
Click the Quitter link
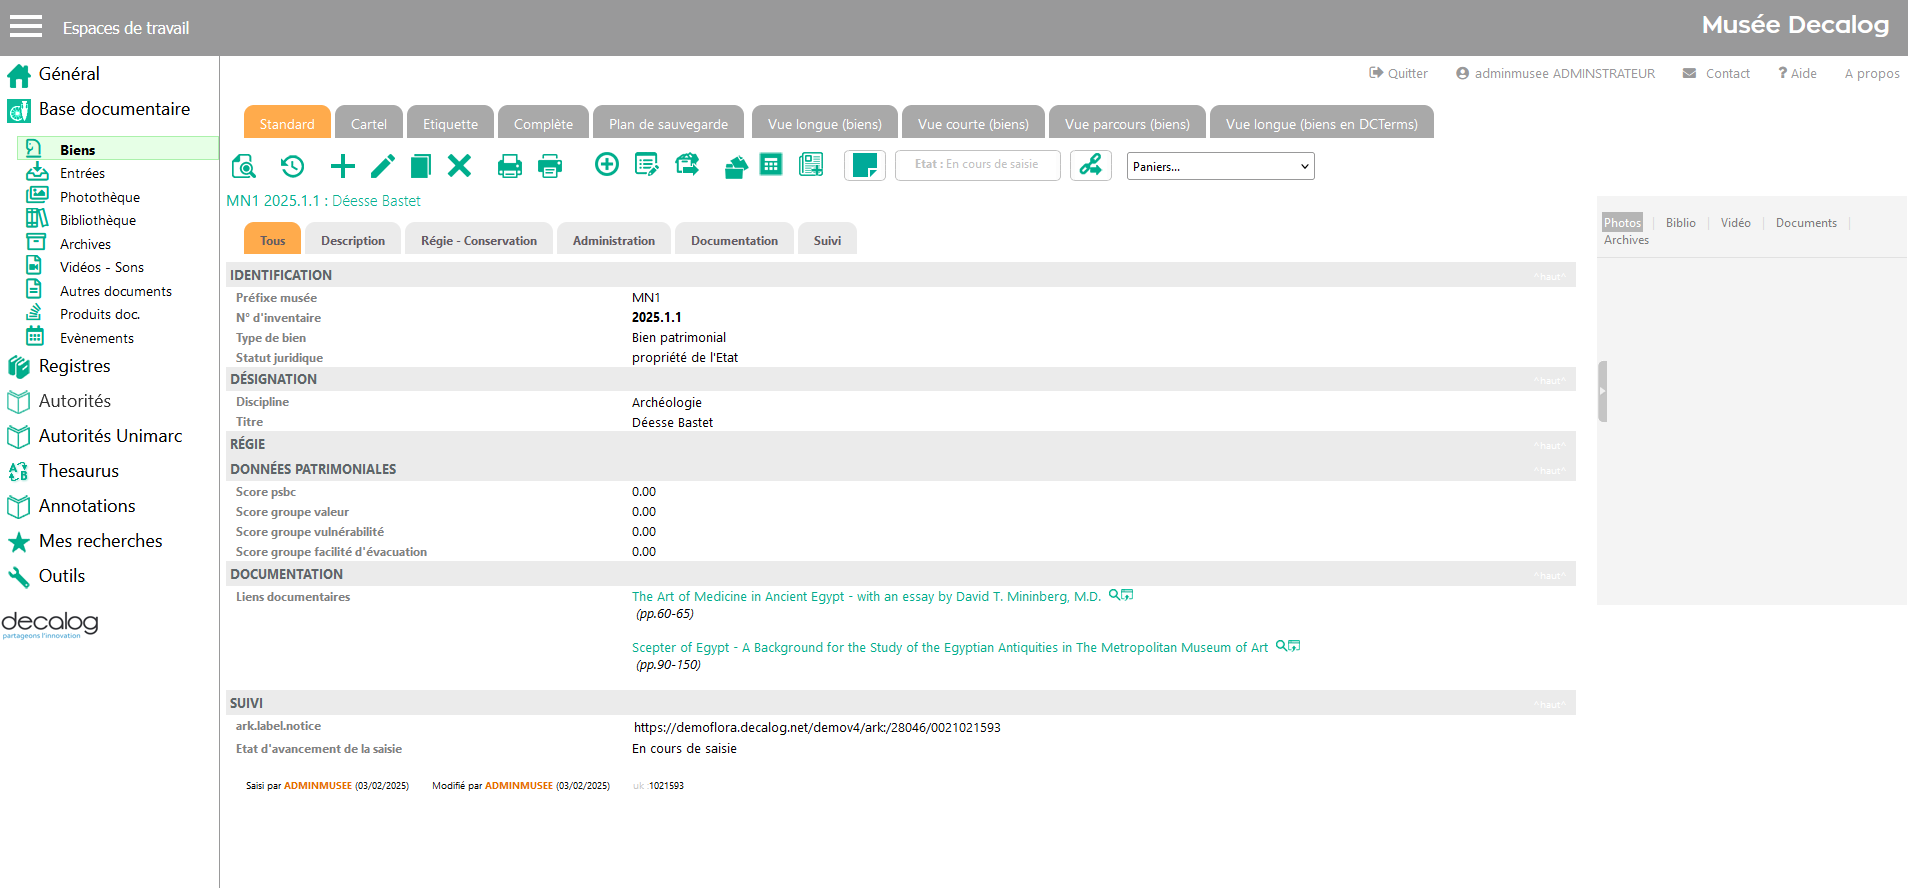(1398, 74)
